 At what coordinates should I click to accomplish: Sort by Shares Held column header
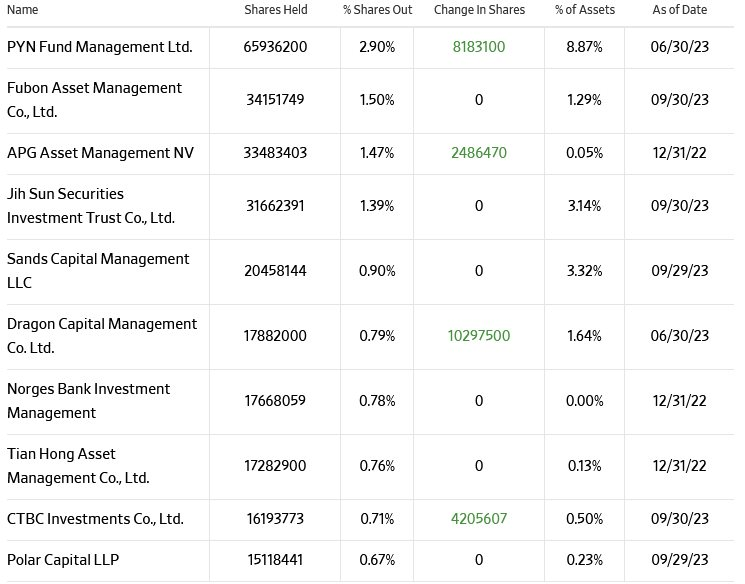(276, 10)
